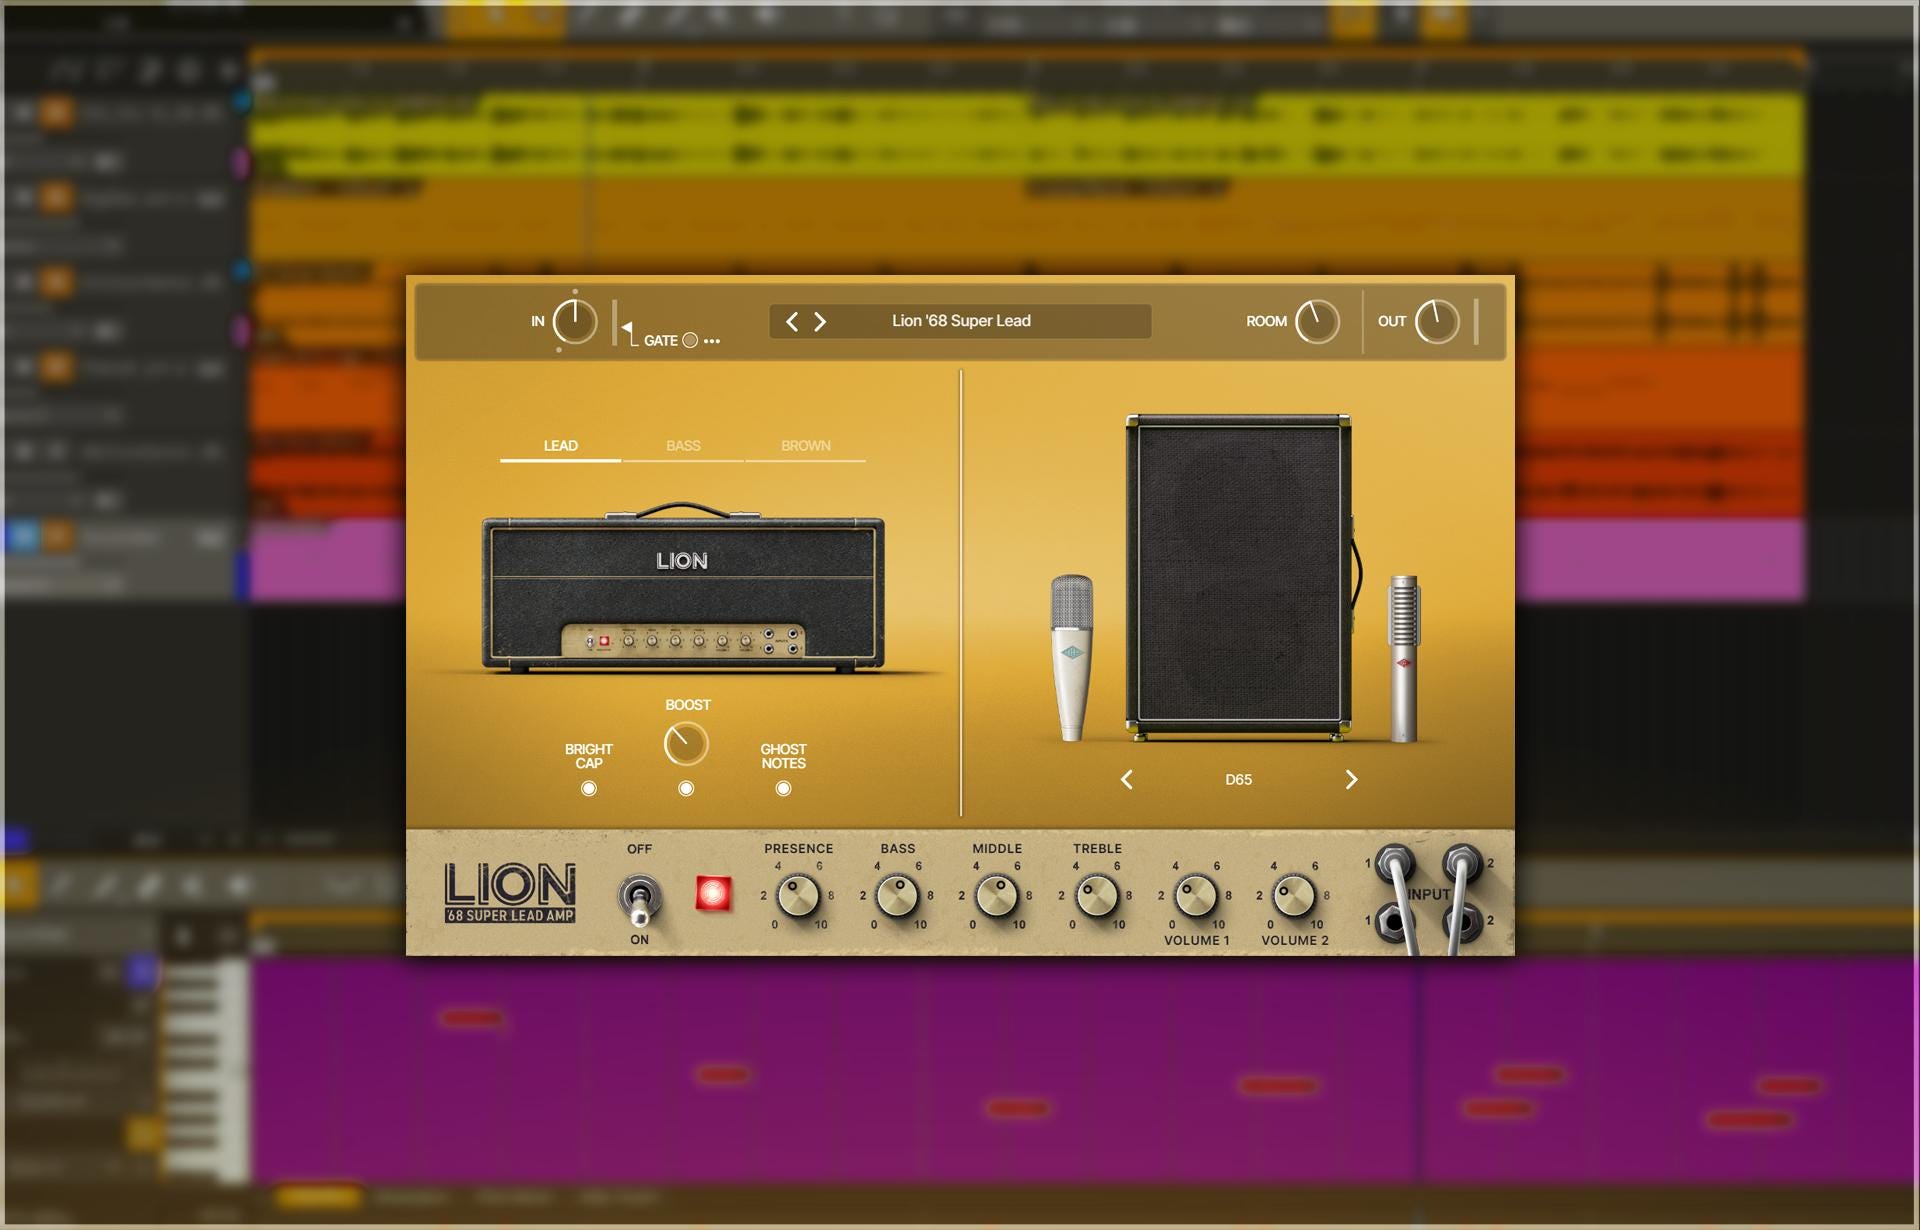
Task: Turn the PRESENCE knob
Action: 798,896
